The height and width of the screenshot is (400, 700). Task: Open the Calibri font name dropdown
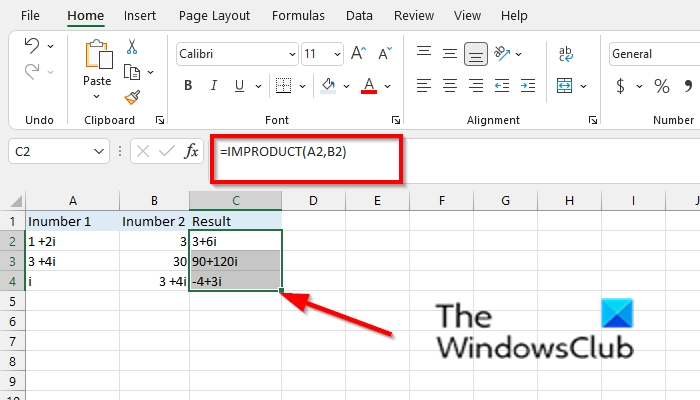click(x=292, y=54)
